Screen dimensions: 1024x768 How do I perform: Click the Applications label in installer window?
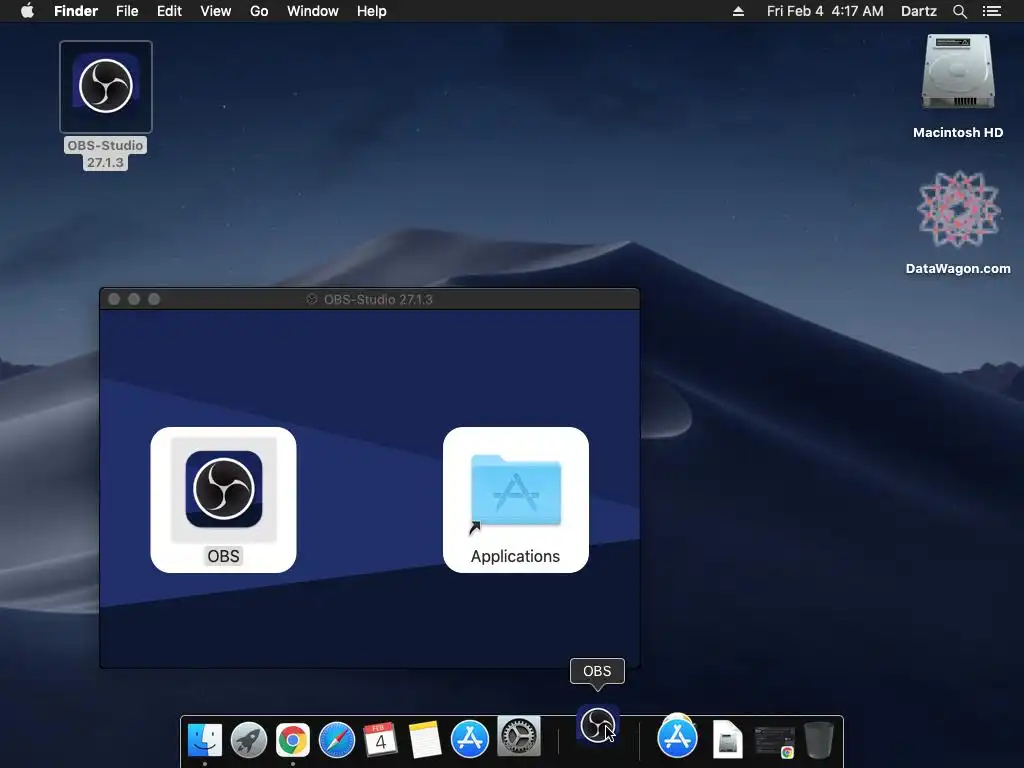(x=515, y=556)
